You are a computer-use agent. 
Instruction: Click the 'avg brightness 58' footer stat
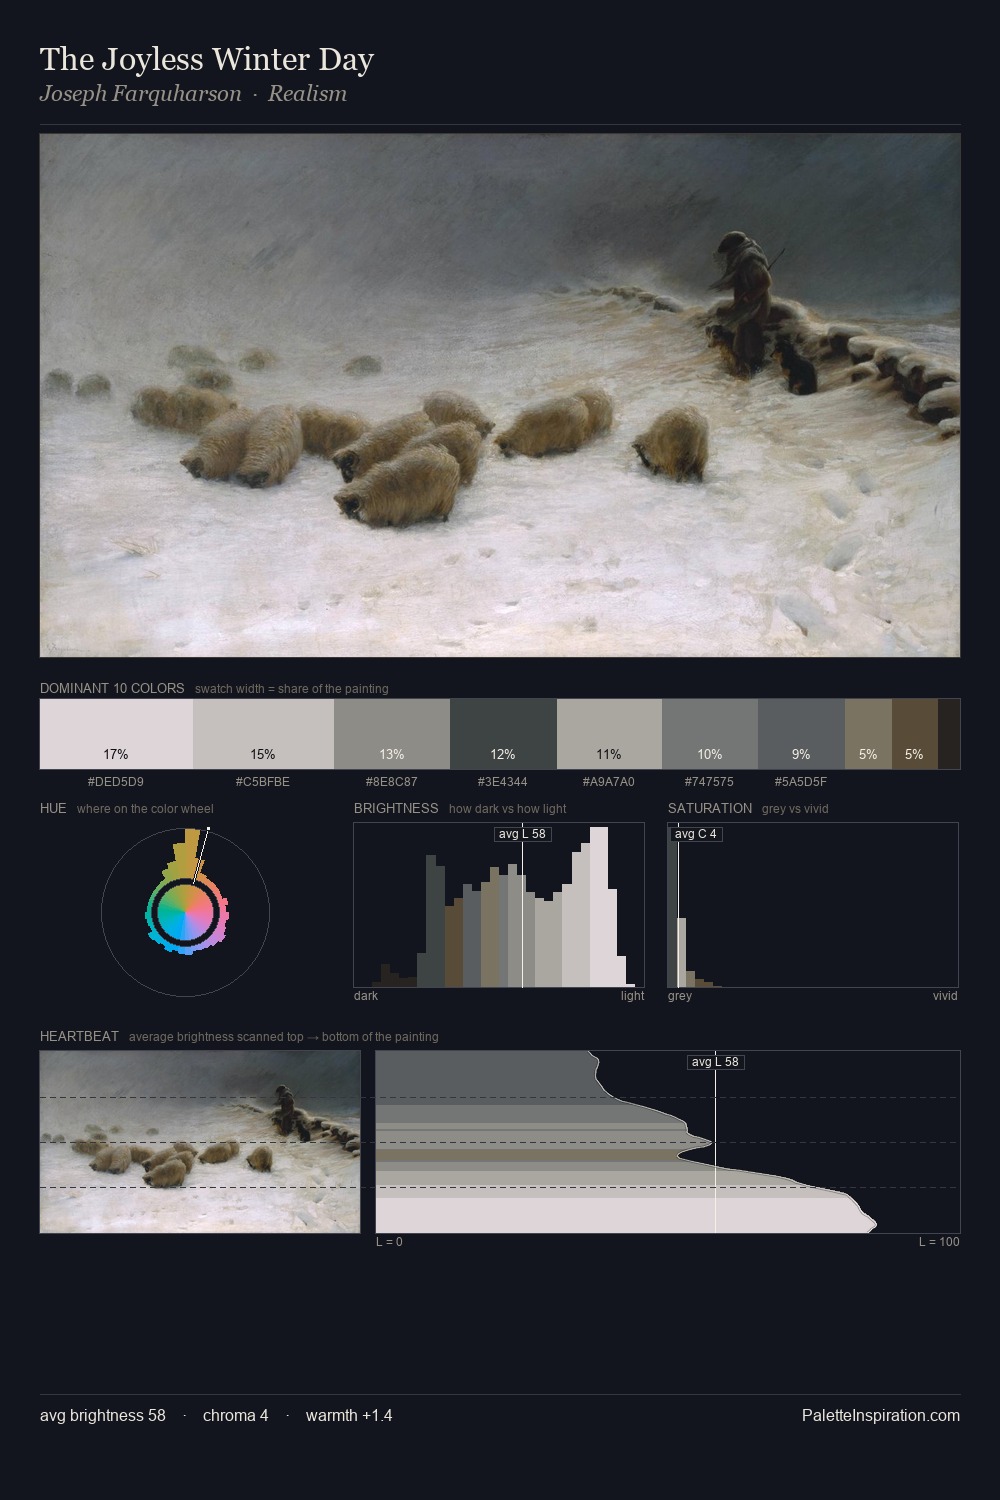click(x=103, y=1416)
